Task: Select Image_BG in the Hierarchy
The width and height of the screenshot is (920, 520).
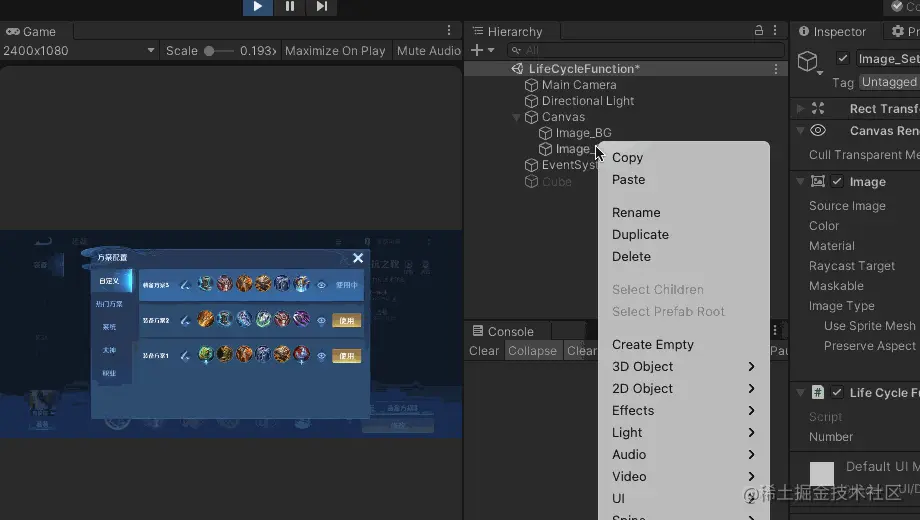Action: 583,133
